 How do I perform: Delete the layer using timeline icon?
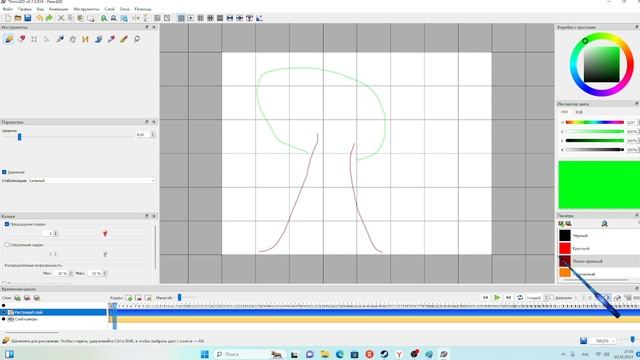tap(27, 298)
